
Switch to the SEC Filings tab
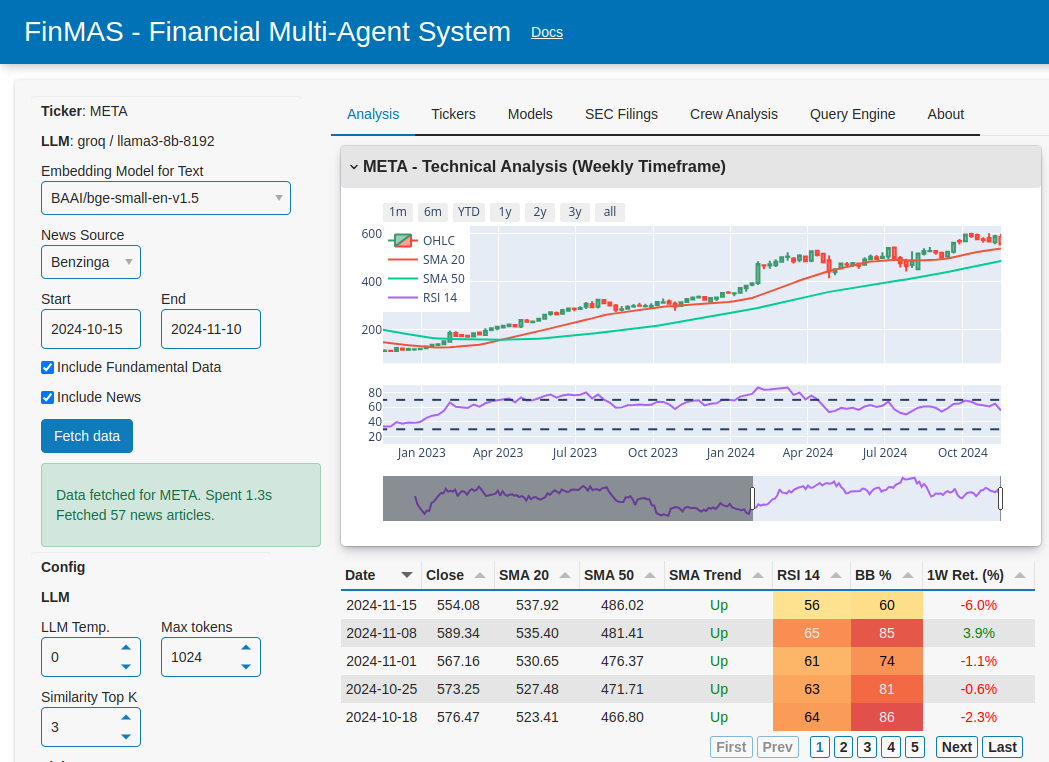pos(621,114)
